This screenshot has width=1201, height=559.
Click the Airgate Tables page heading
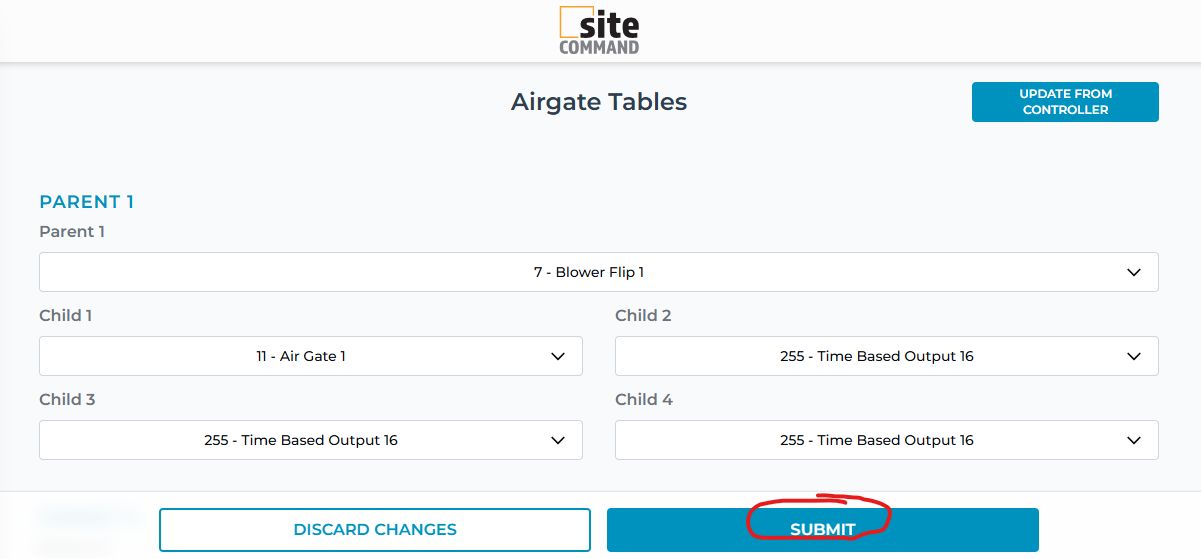pyautogui.click(x=599, y=102)
